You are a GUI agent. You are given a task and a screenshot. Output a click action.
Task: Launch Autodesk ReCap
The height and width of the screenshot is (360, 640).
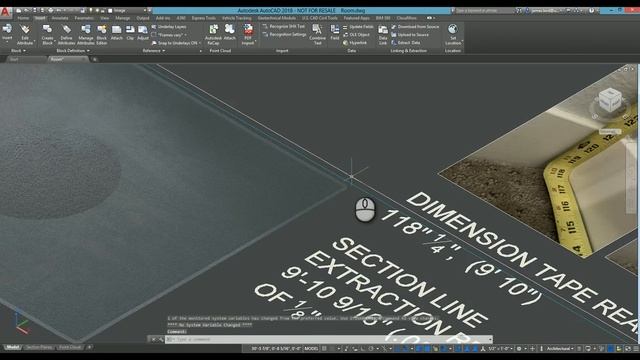pyautogui.click(x=213, y=34)
